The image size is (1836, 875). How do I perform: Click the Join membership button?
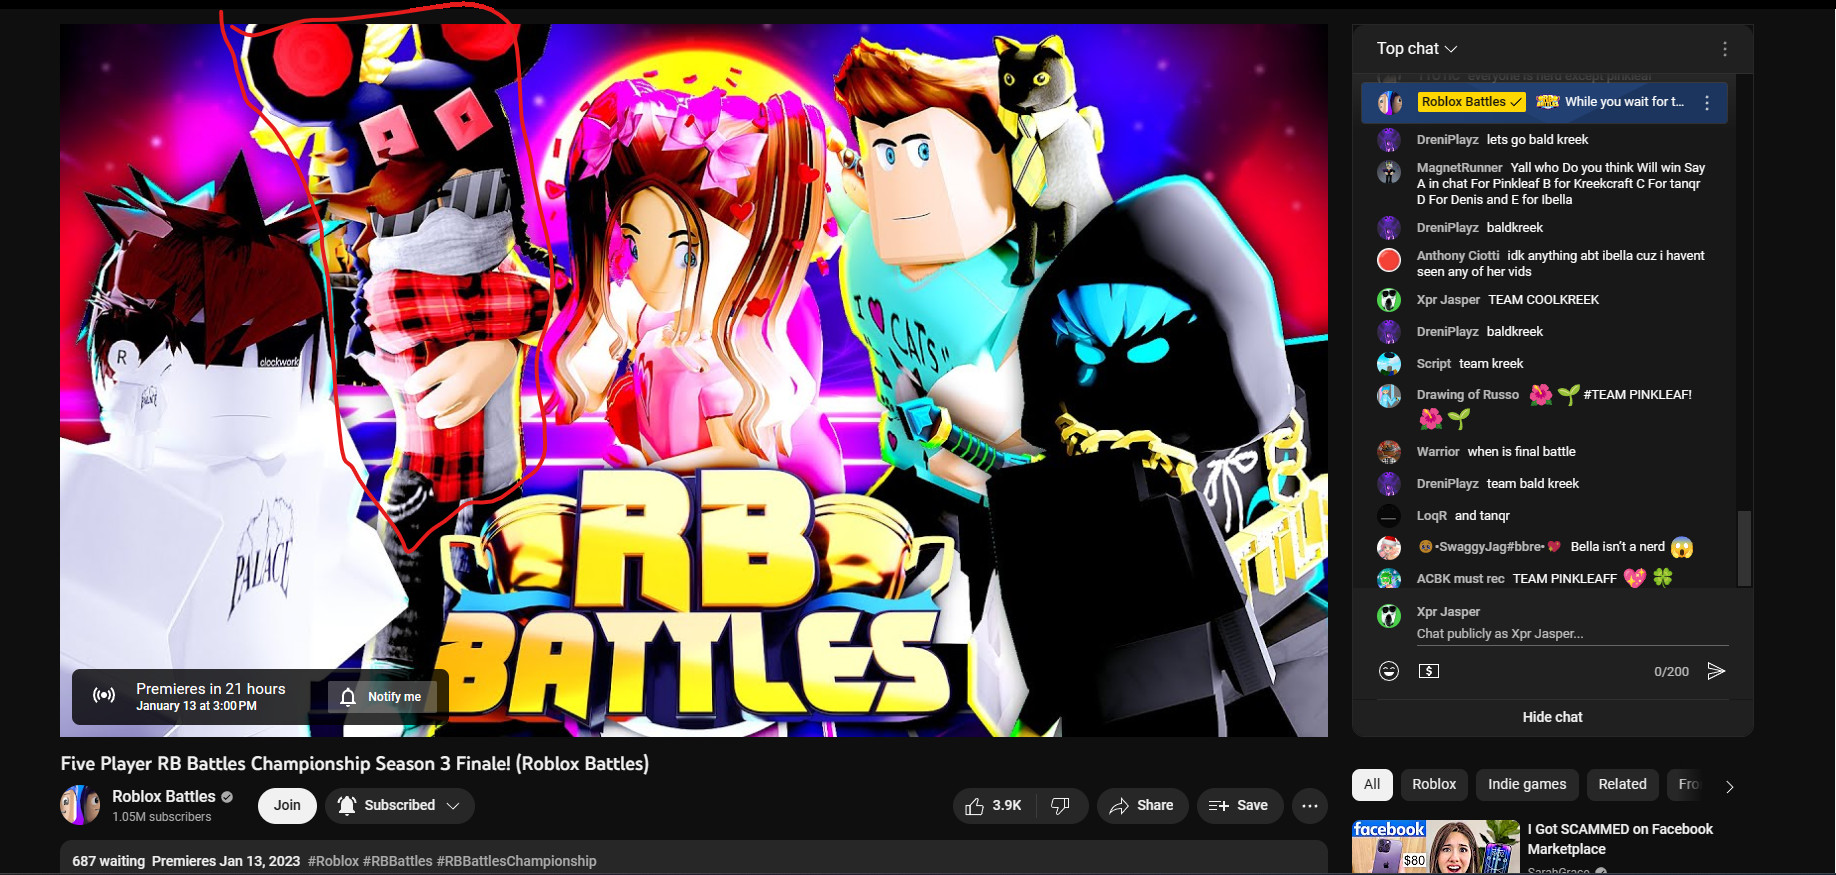[287, 806]
